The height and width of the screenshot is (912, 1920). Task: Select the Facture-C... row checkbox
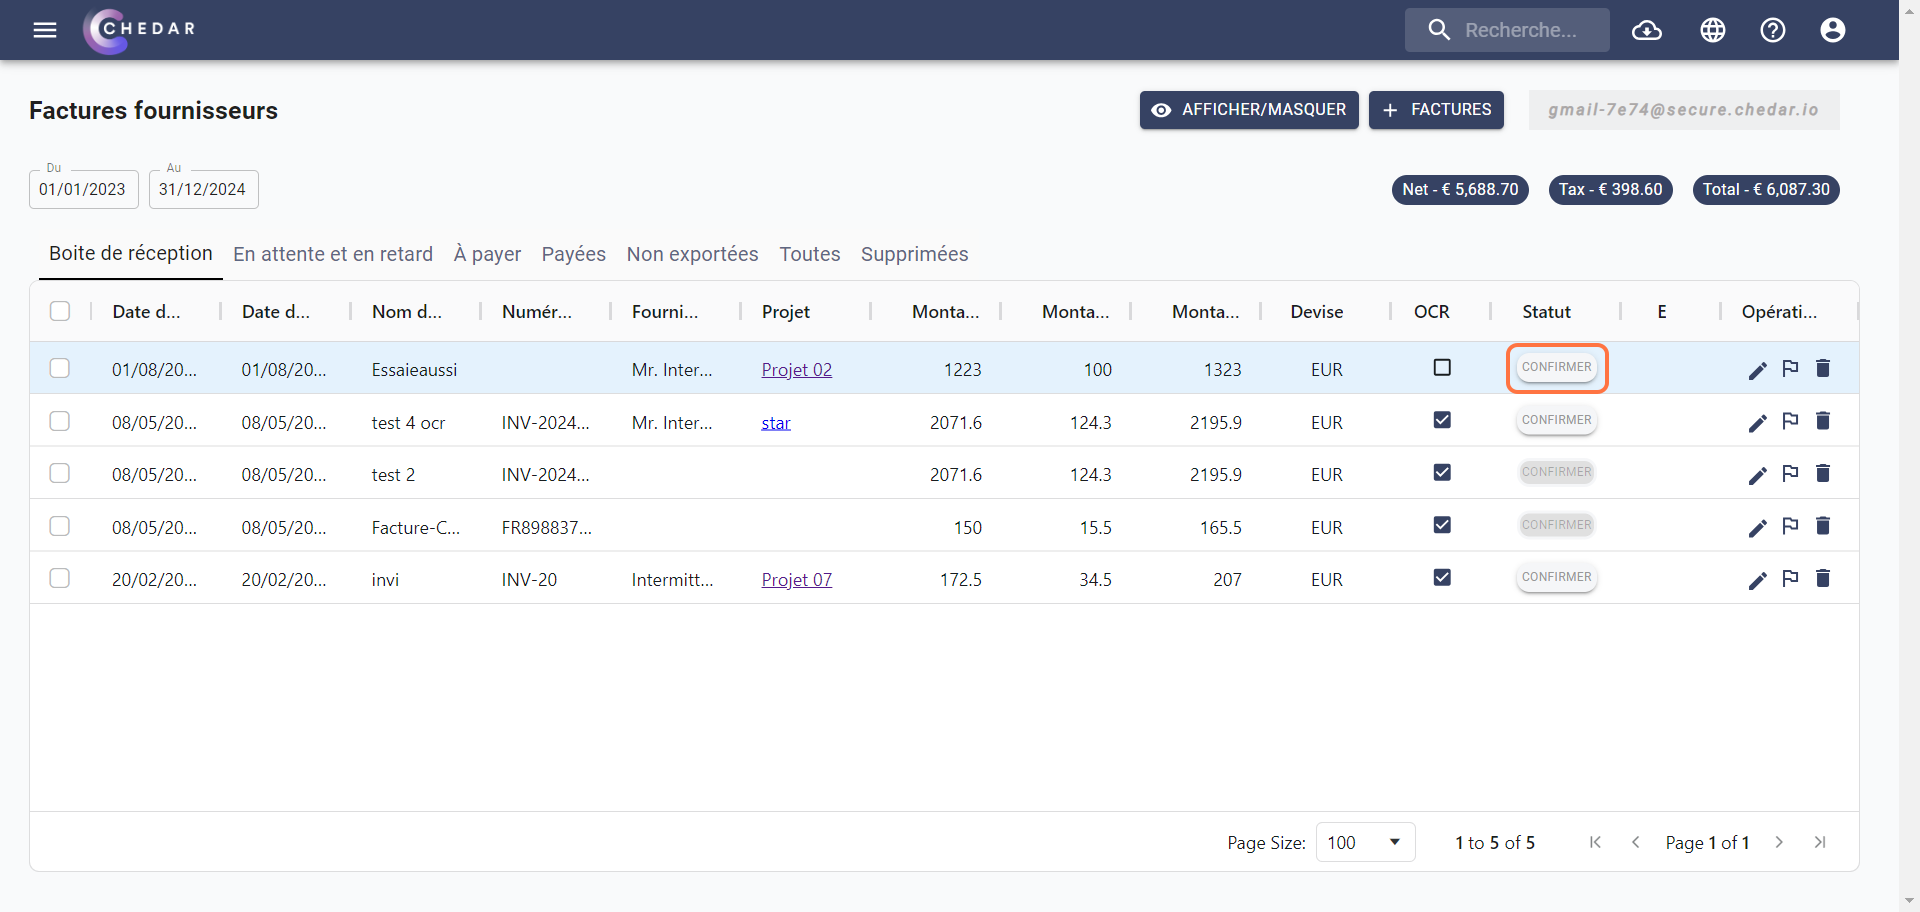tap(60, 526)
